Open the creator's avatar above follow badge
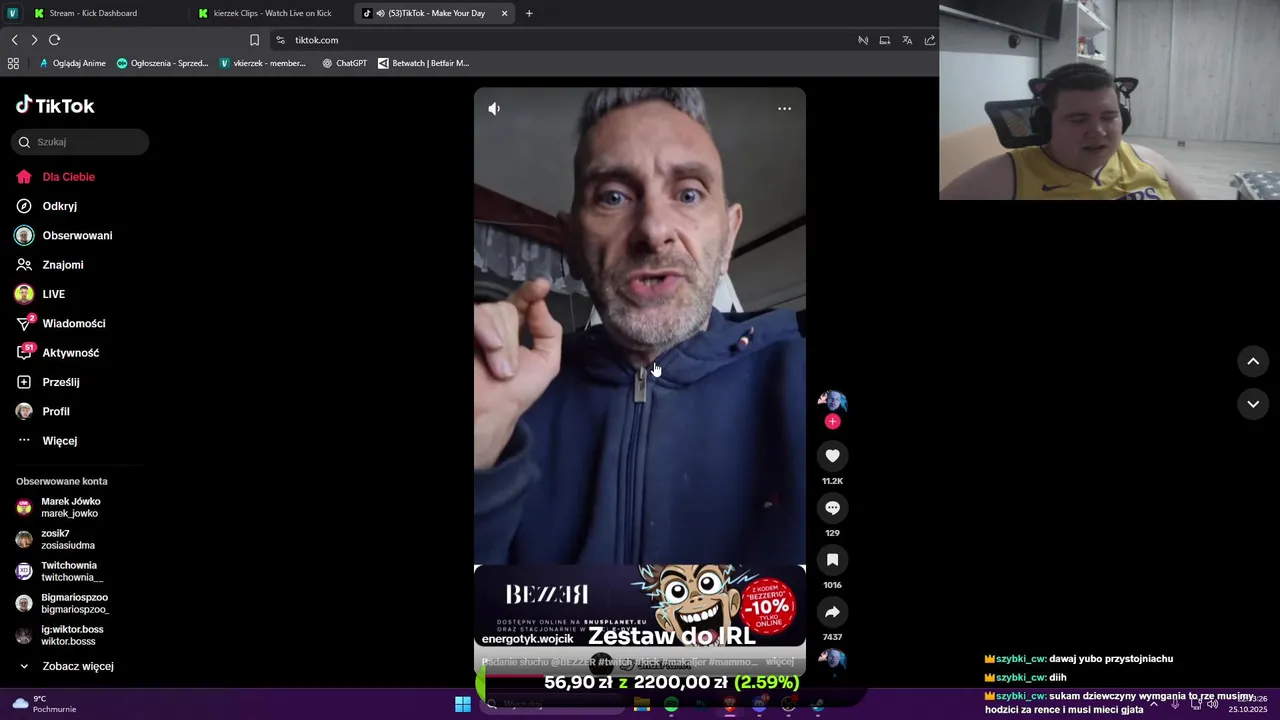Viewport: 1280px width, 720px height. (832, 402)
